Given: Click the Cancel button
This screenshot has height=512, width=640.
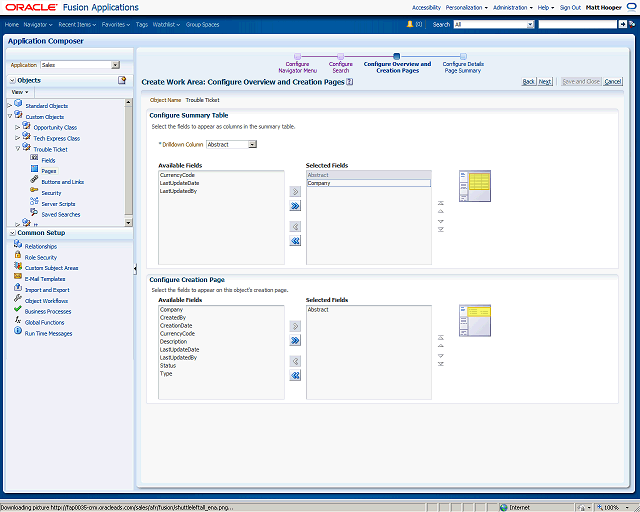Looking at the screenshot, I should tap(613, 82).
